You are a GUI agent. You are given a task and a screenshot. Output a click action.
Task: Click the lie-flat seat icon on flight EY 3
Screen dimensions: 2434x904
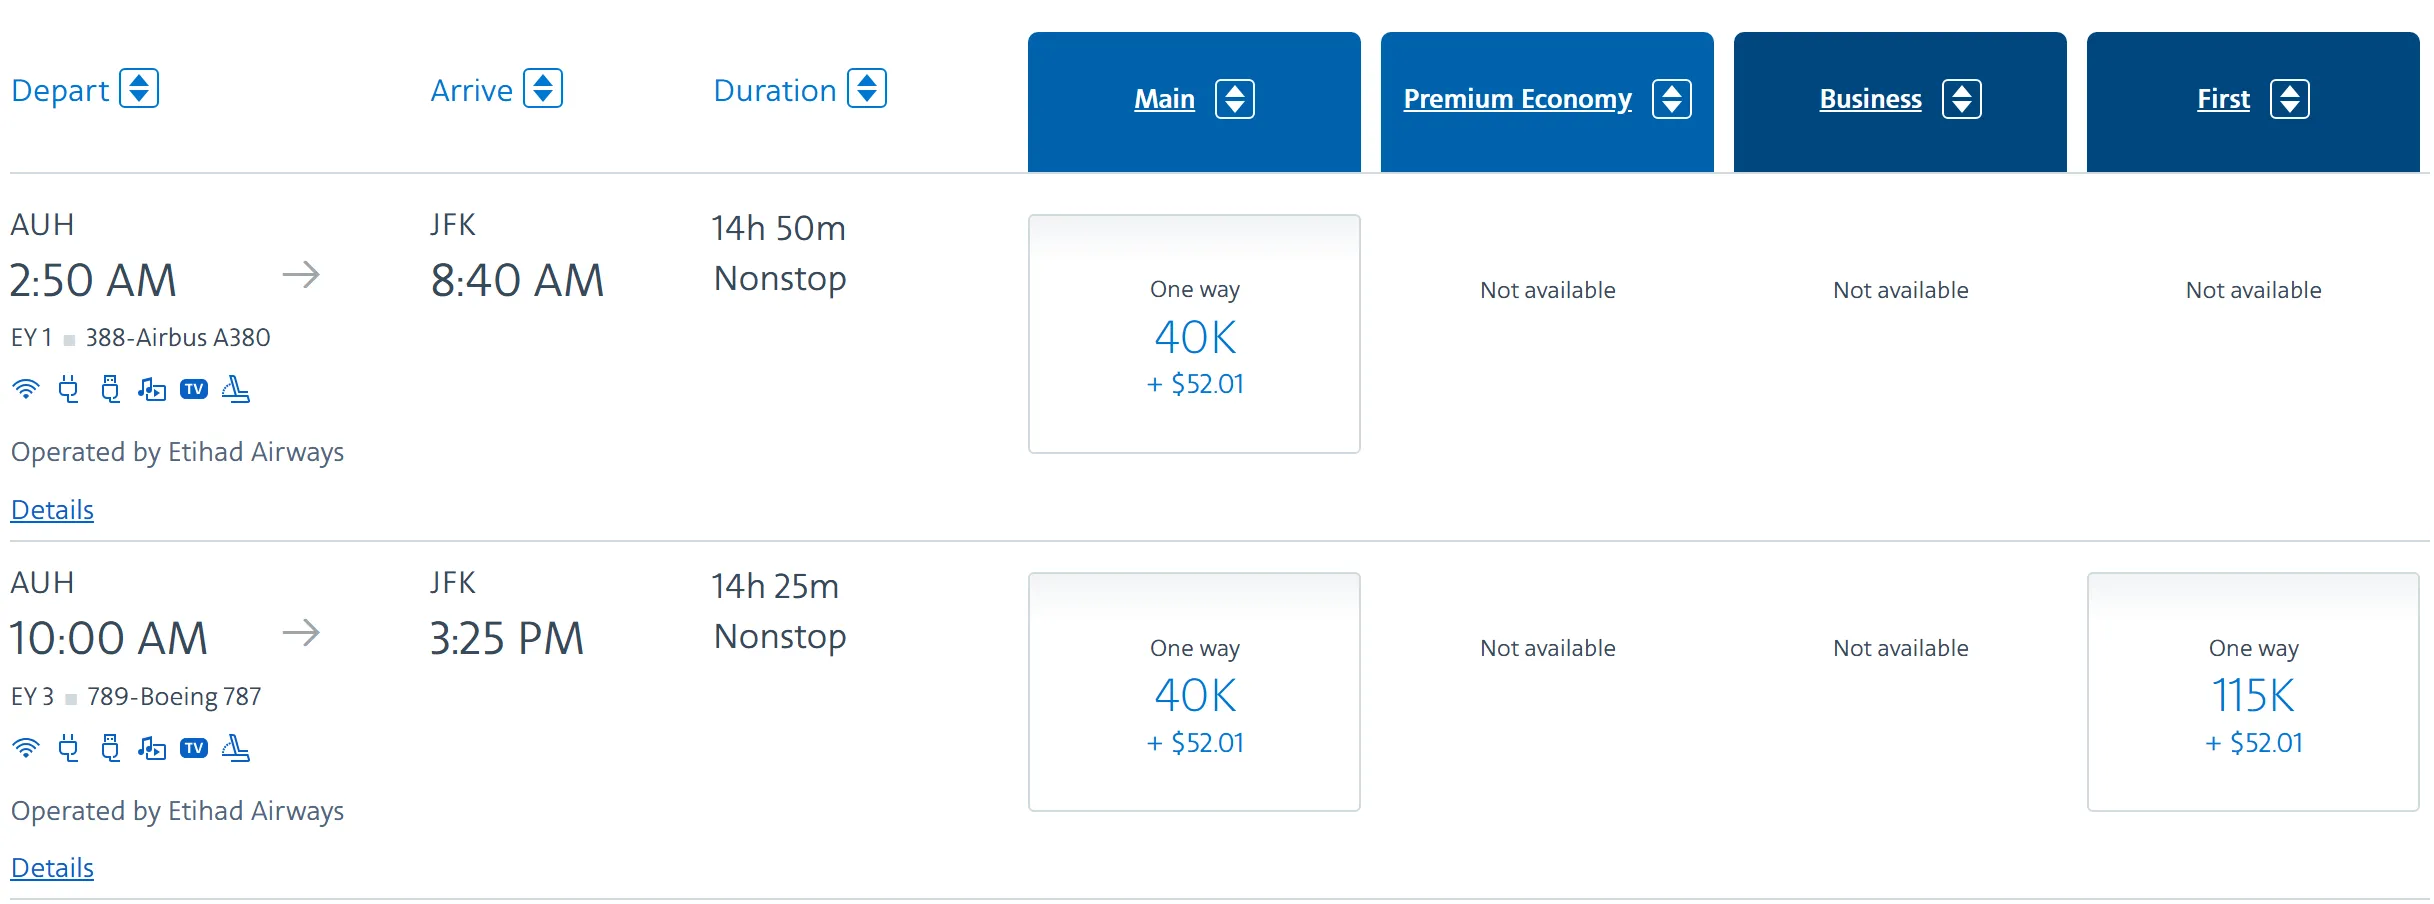(236, 748)
